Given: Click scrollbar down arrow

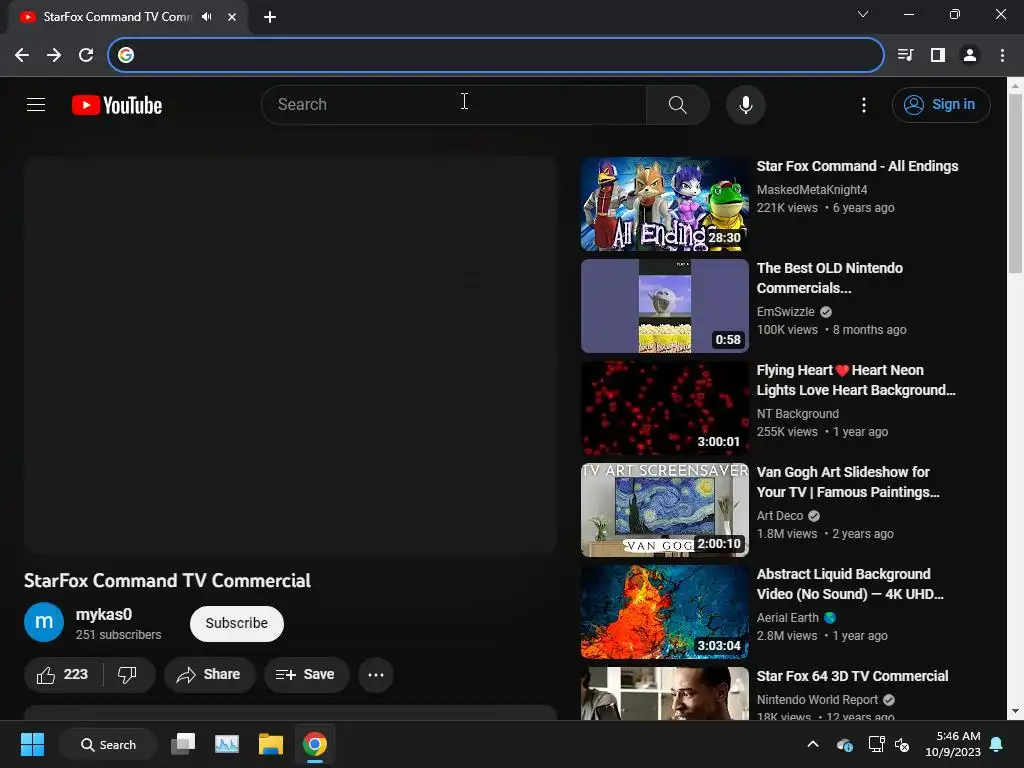Looking at the screenshot, I should point(1015,711).
